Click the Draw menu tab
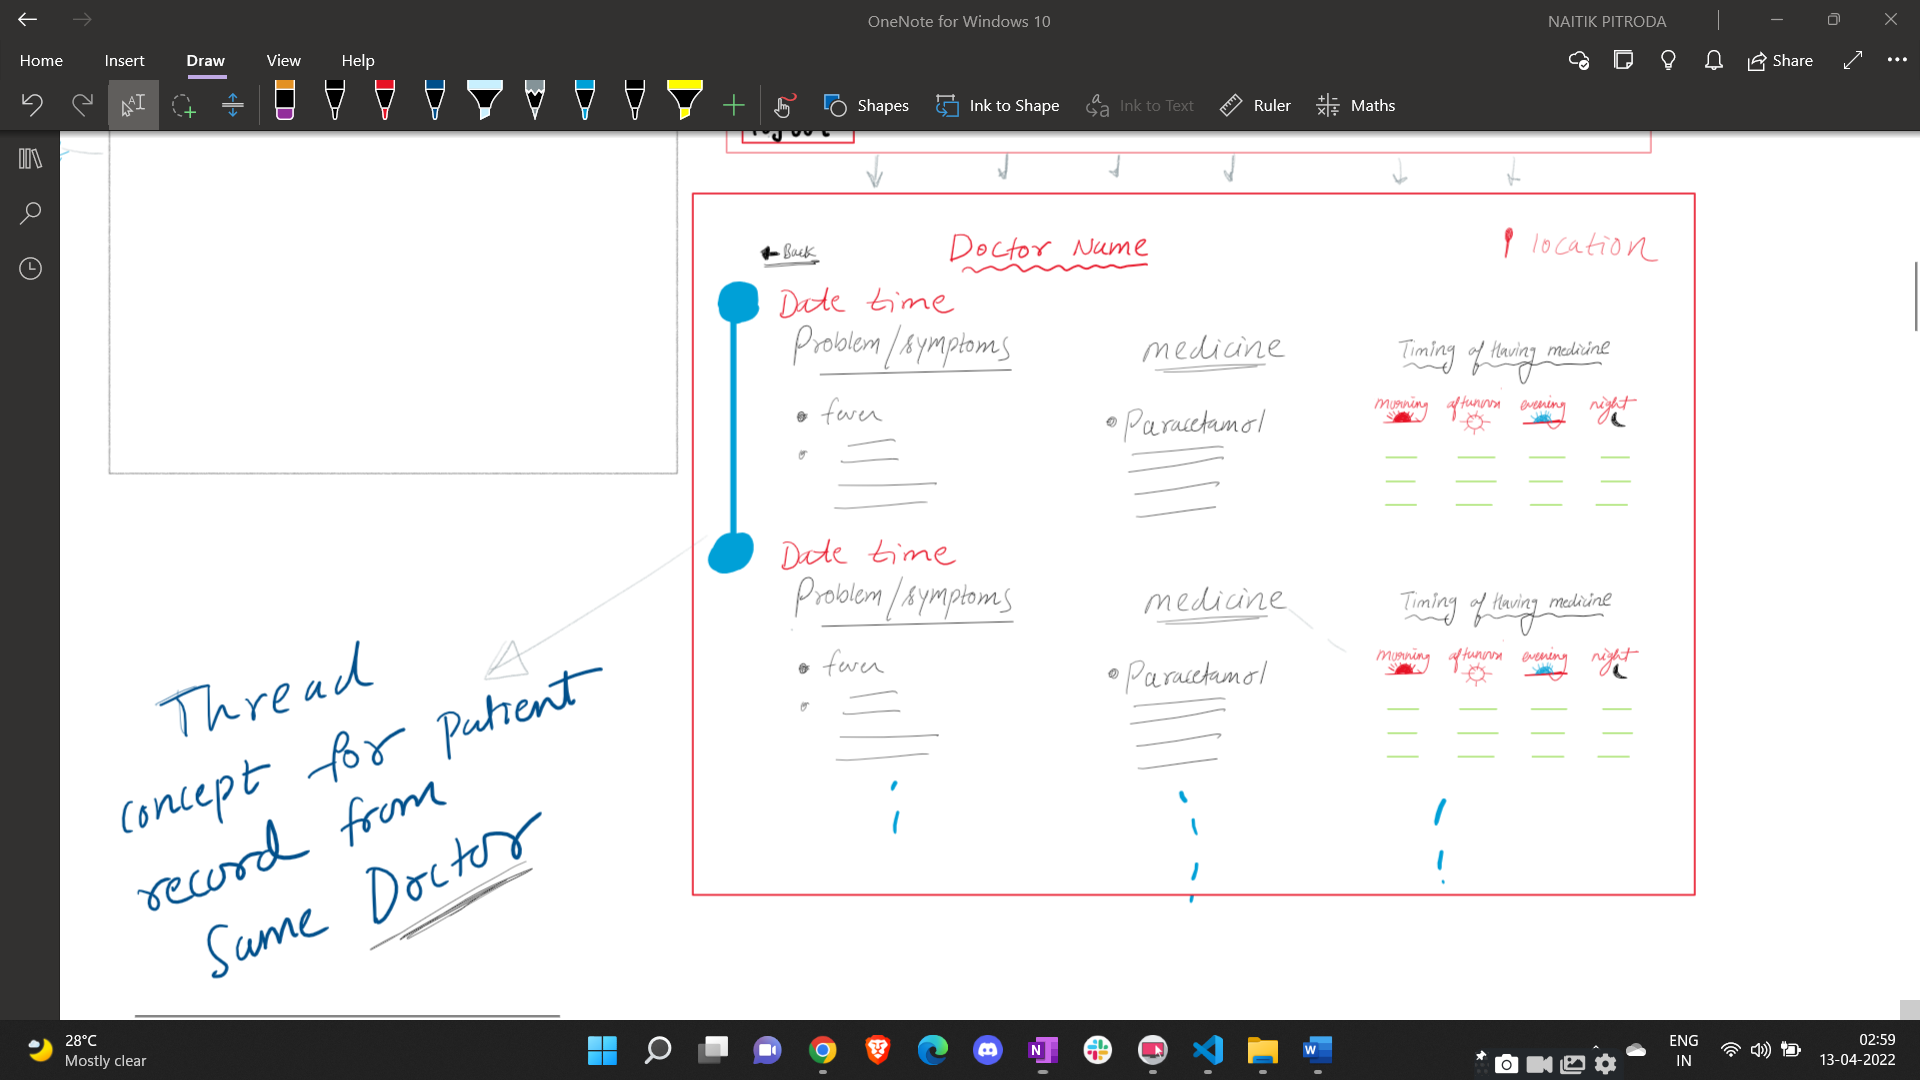The width and height of the screenshot is (1920, 1080). [x=206, y=59]
